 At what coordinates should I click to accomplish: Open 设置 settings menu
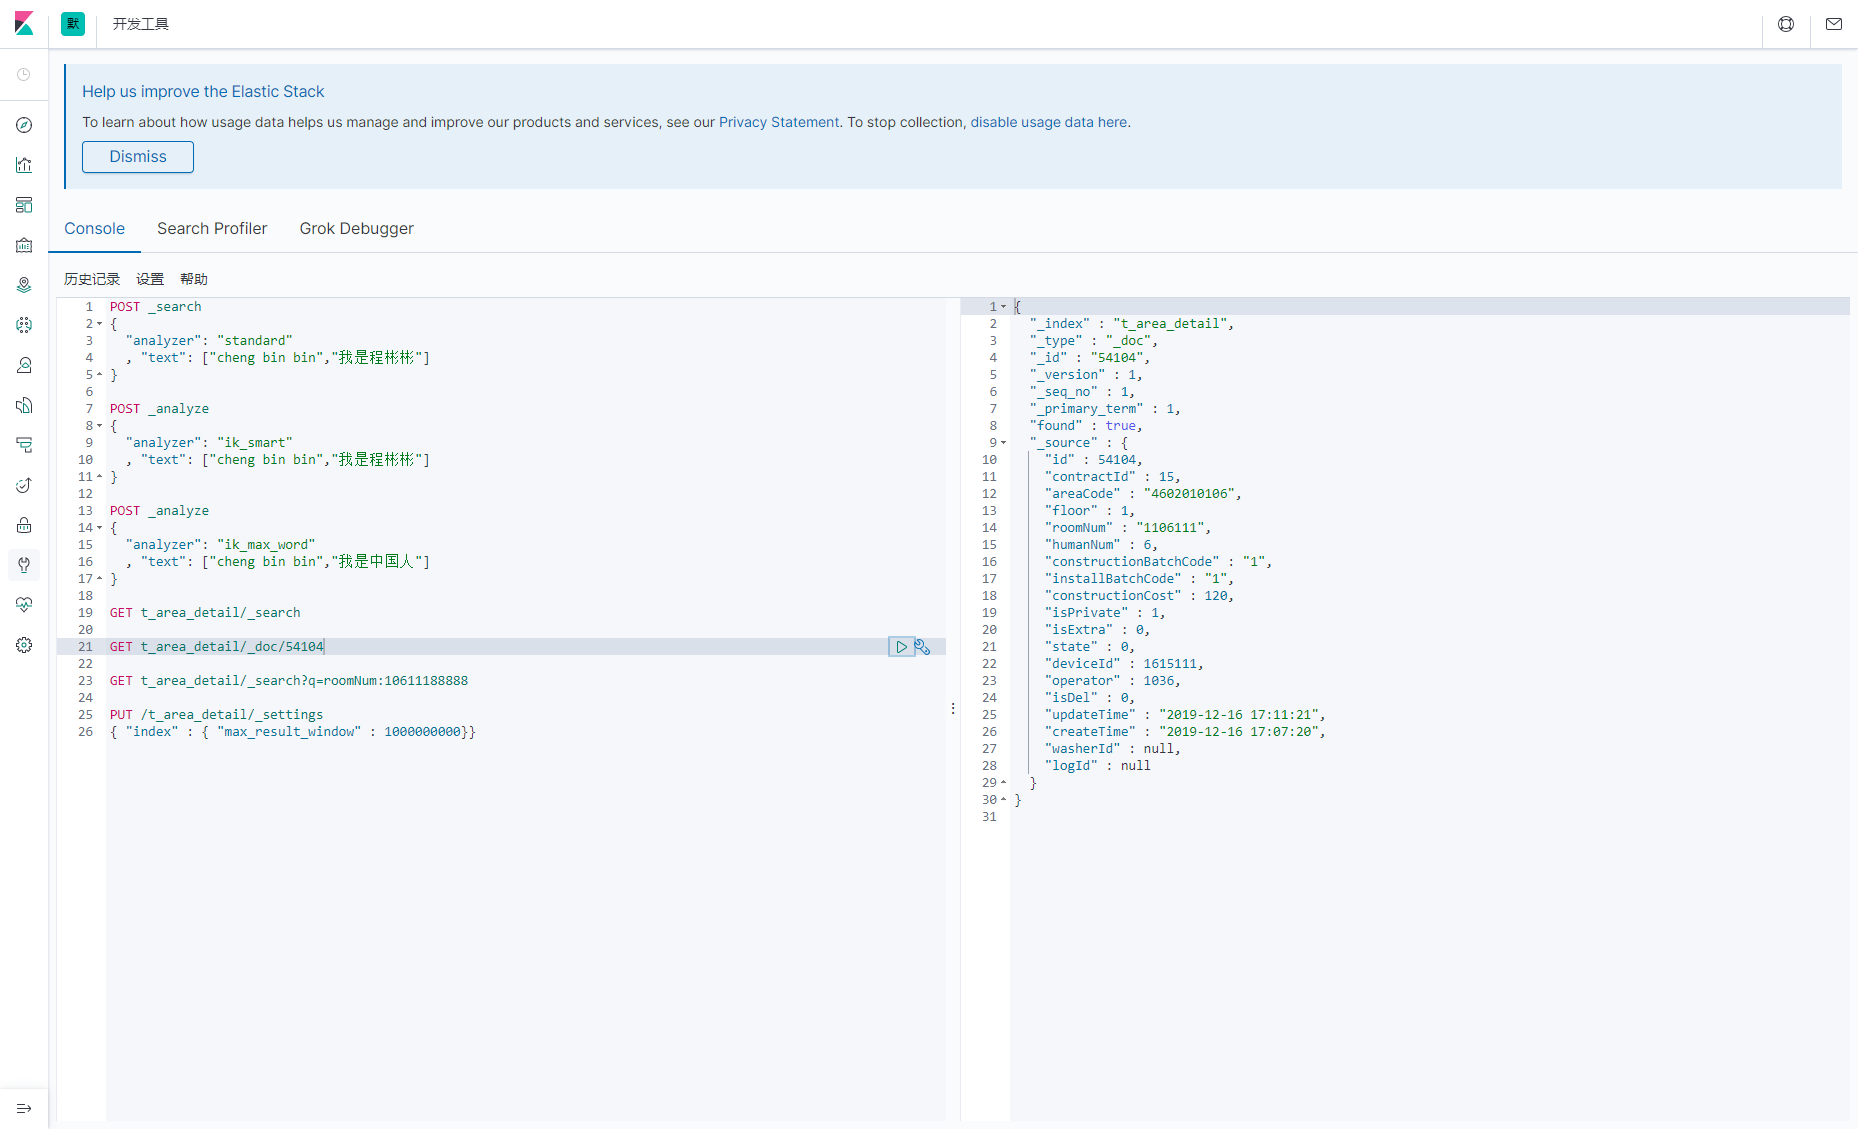150,279
